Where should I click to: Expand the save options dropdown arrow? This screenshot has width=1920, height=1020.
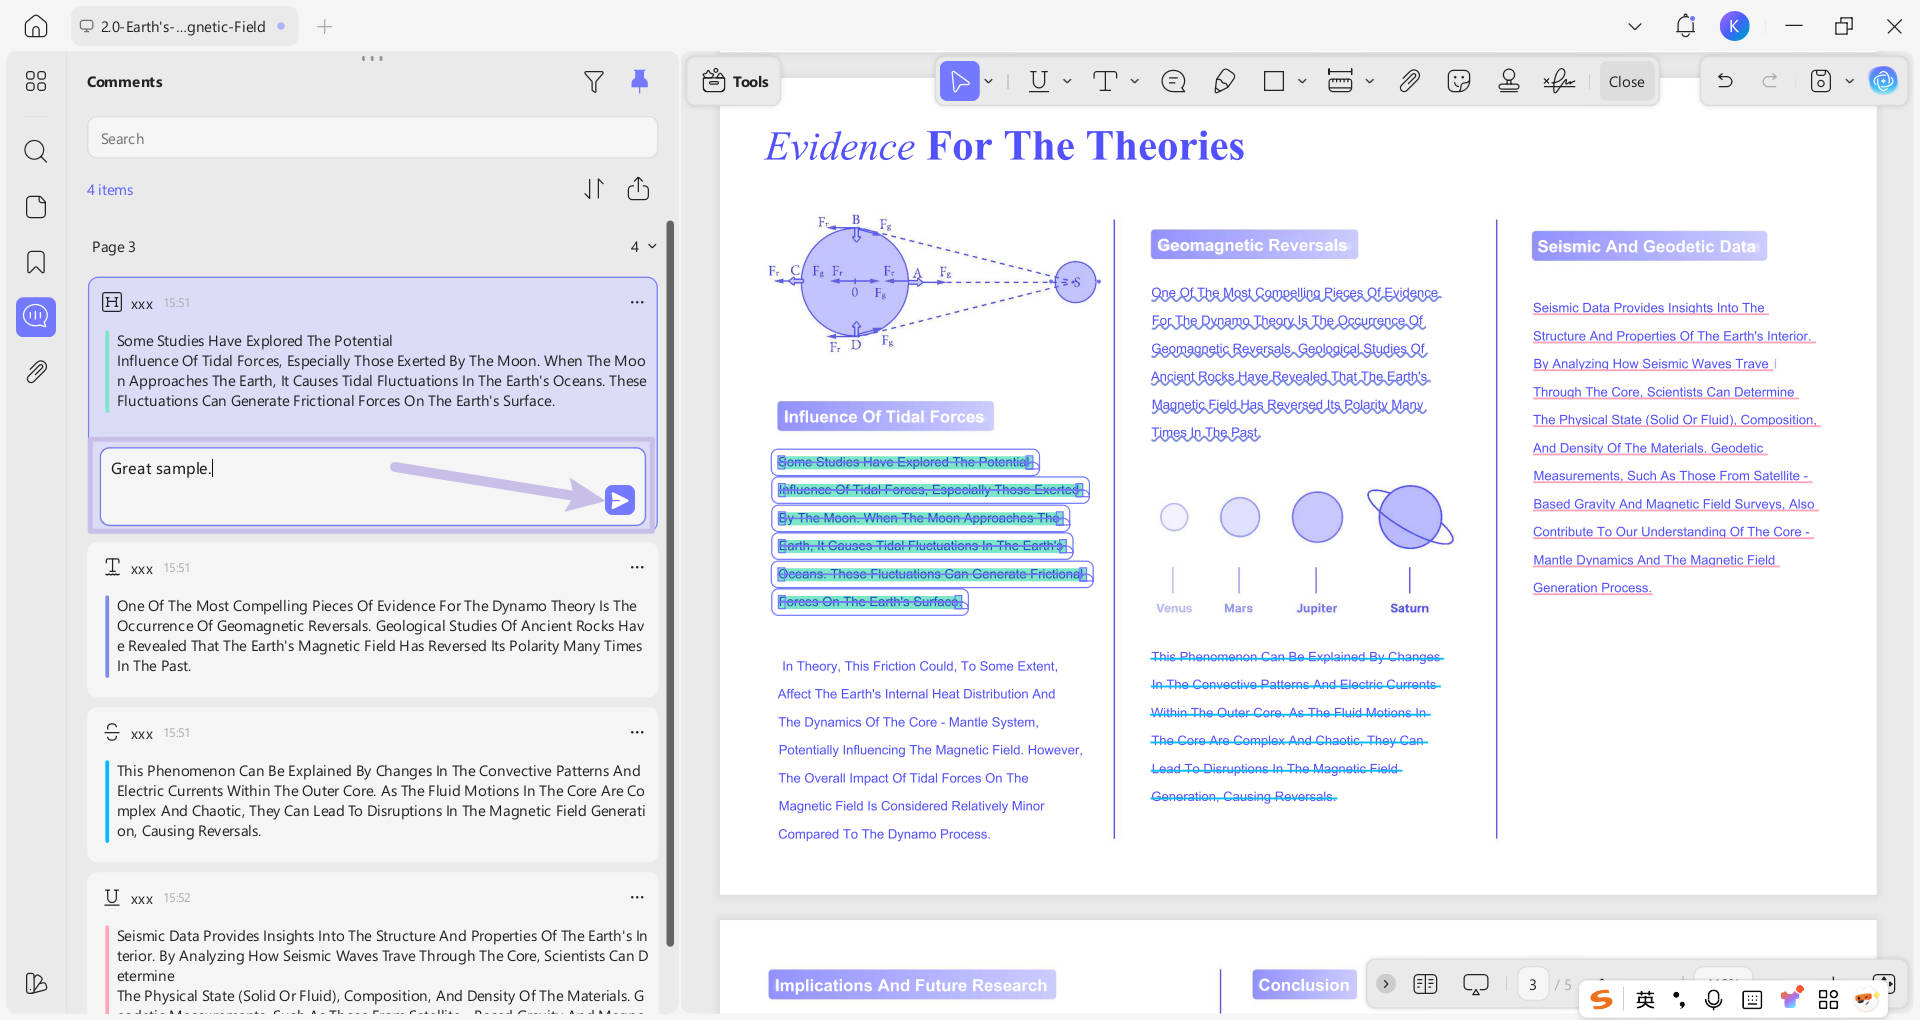pos(1850,81)
